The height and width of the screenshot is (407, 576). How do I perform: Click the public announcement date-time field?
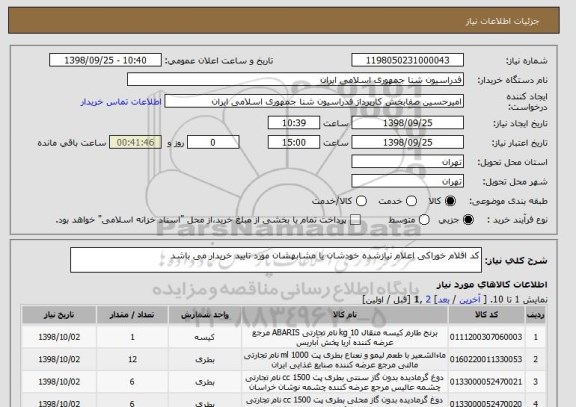[x=105, y=60]
